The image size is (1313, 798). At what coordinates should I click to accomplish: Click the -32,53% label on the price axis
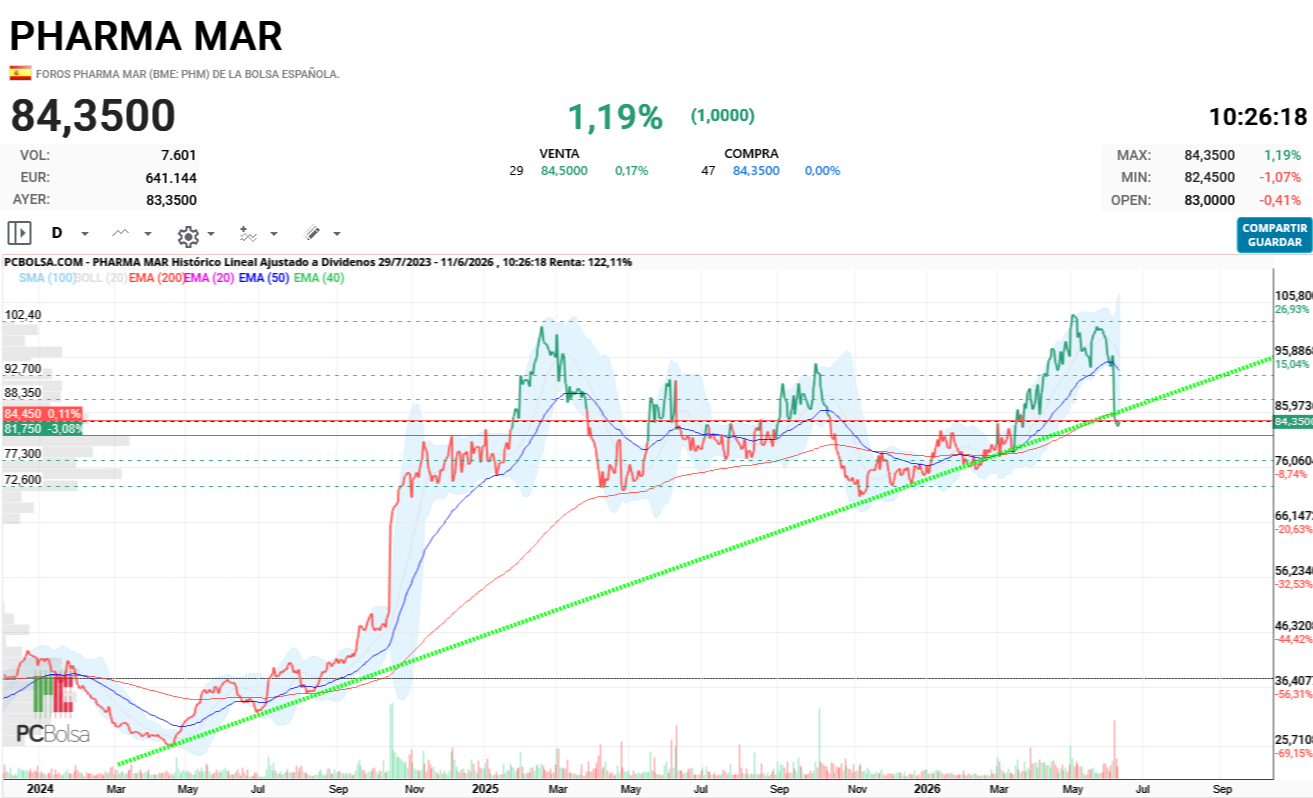(x=1292, y=584)
